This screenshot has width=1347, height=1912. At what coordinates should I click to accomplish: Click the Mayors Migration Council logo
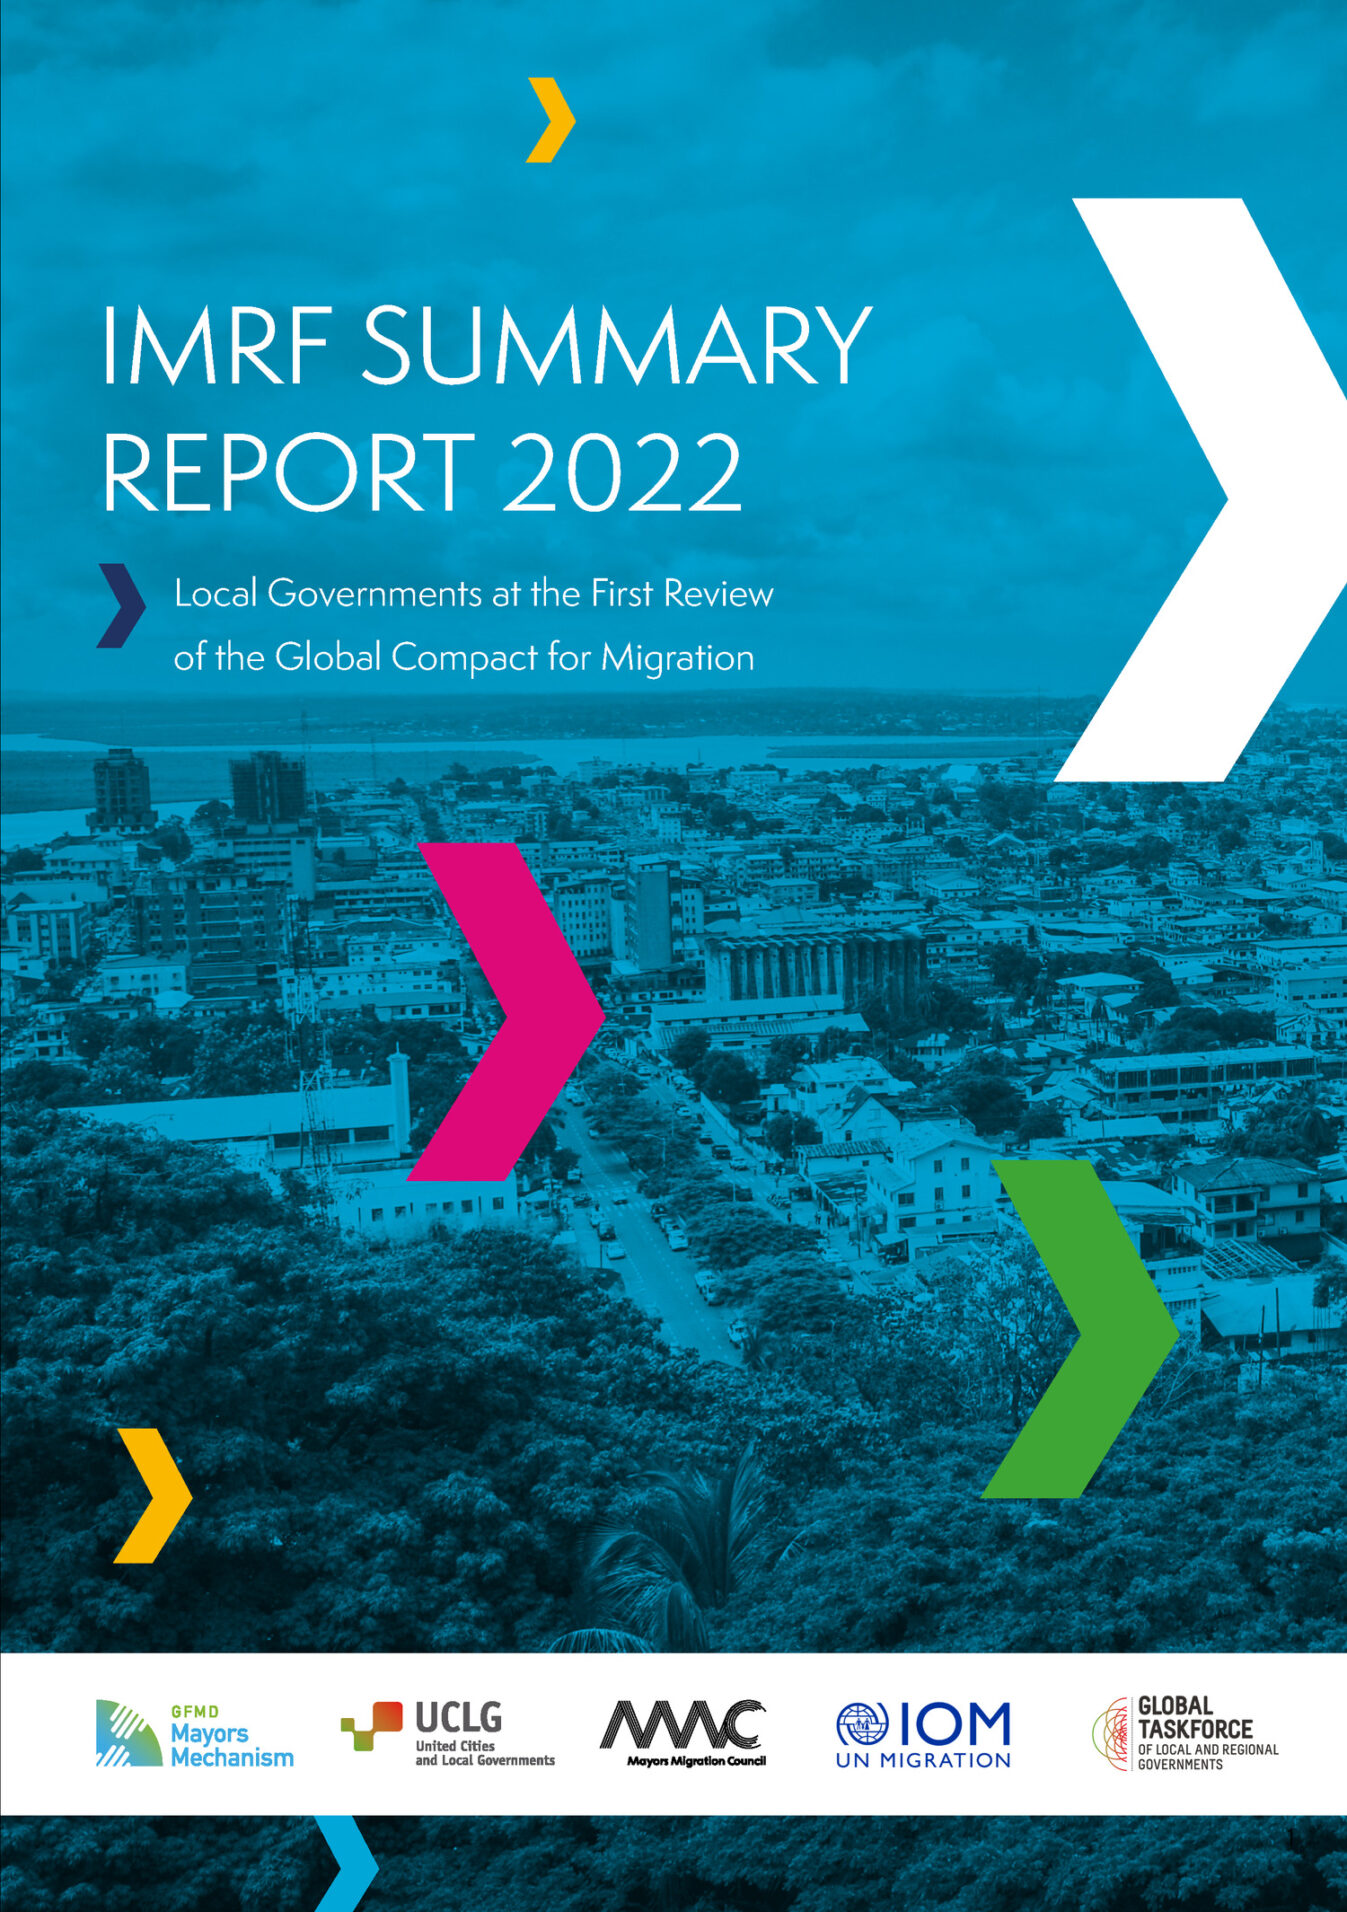point(684,1734)
